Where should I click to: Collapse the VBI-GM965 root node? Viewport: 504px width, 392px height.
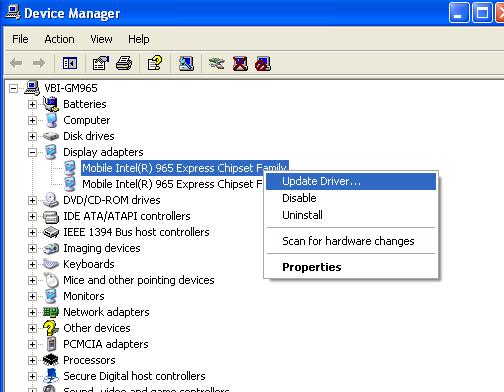pyautogui.click(x=14, y=88)
